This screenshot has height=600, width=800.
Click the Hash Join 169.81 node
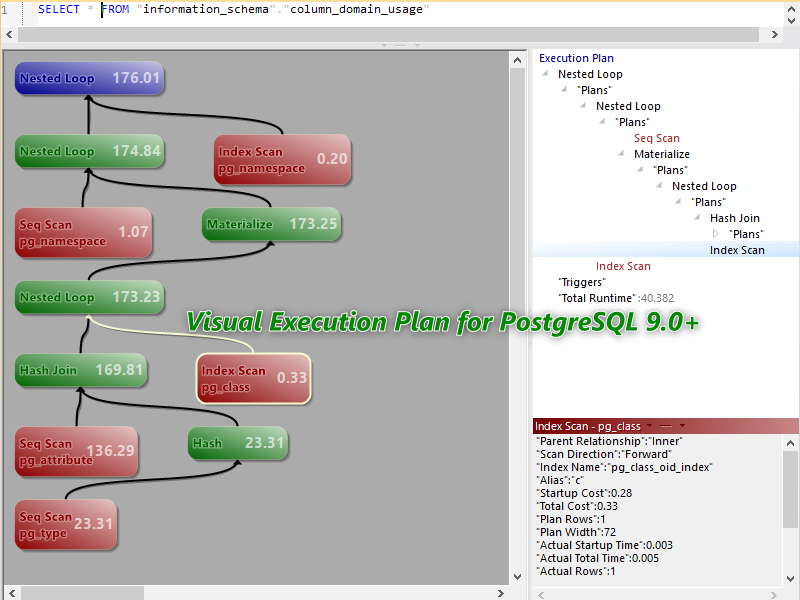(x=81, y=370)
